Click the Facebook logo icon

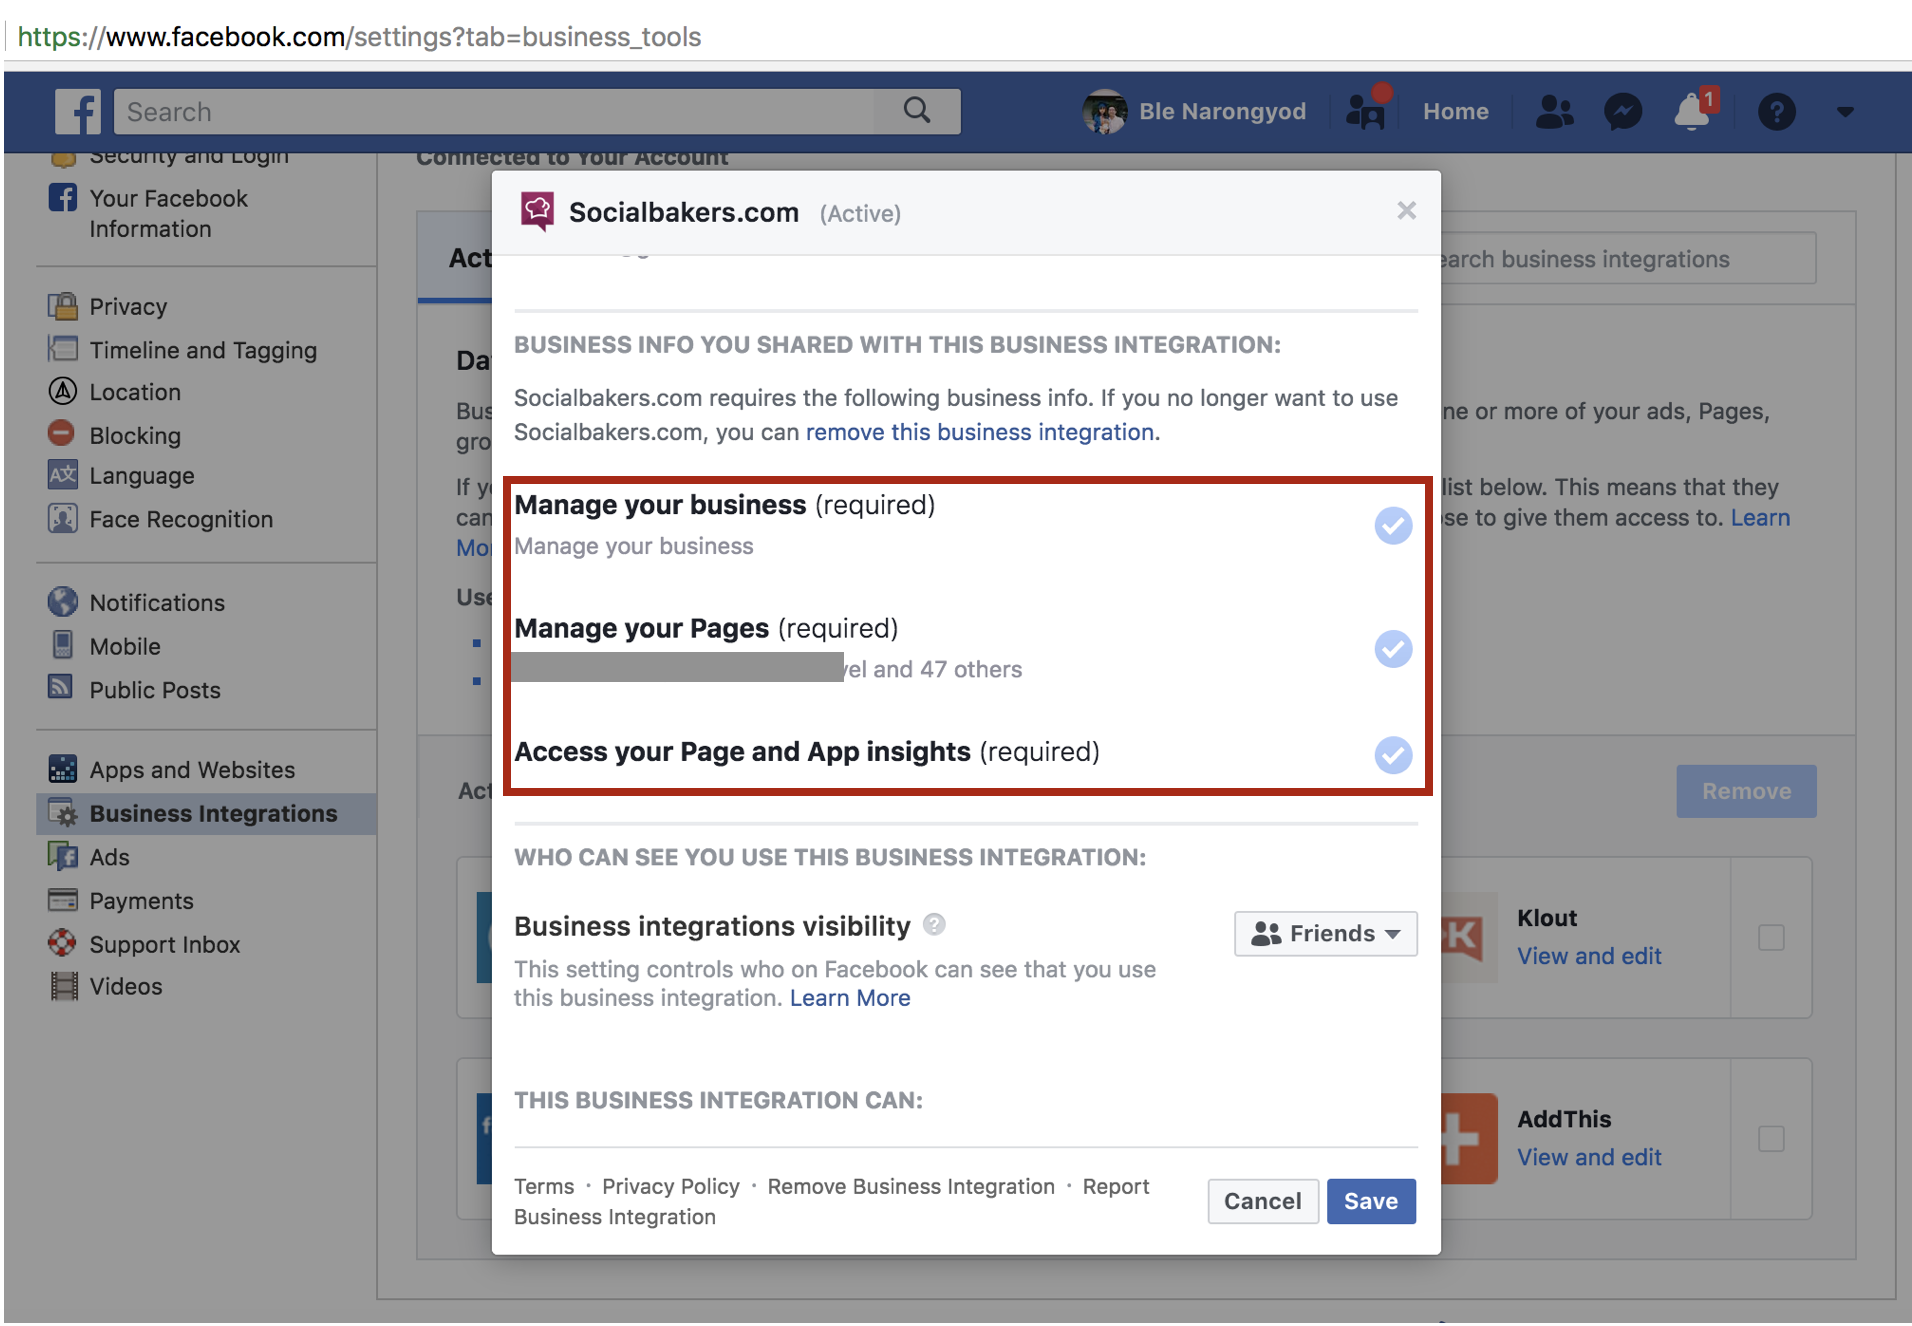pos(78,112)
